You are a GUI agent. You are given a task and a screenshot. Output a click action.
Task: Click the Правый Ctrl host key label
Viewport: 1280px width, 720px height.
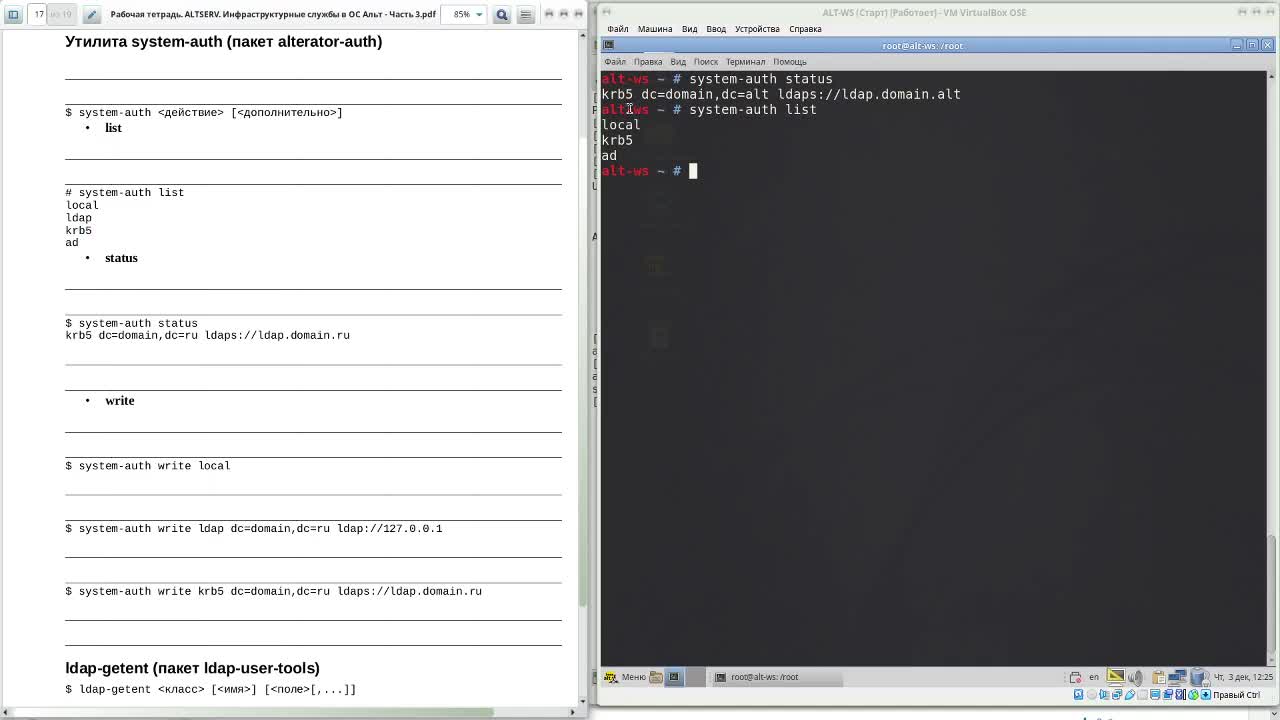[x=1237, y=695]
